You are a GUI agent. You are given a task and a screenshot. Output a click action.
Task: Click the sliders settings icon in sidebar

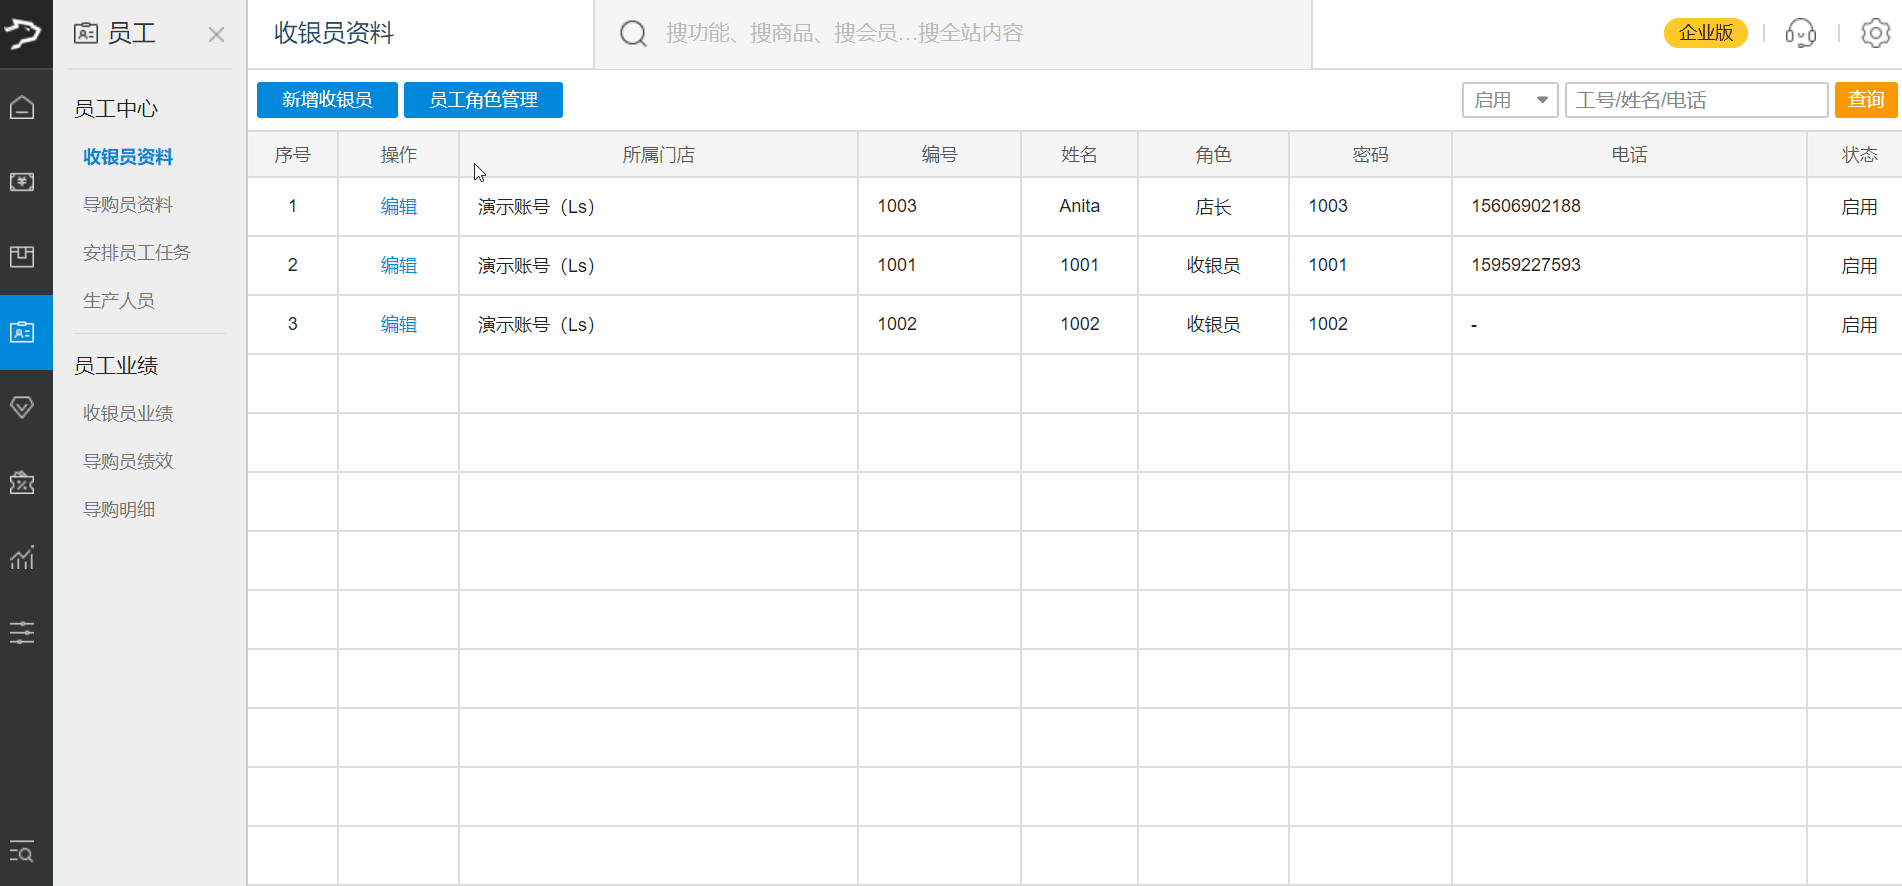22,632
